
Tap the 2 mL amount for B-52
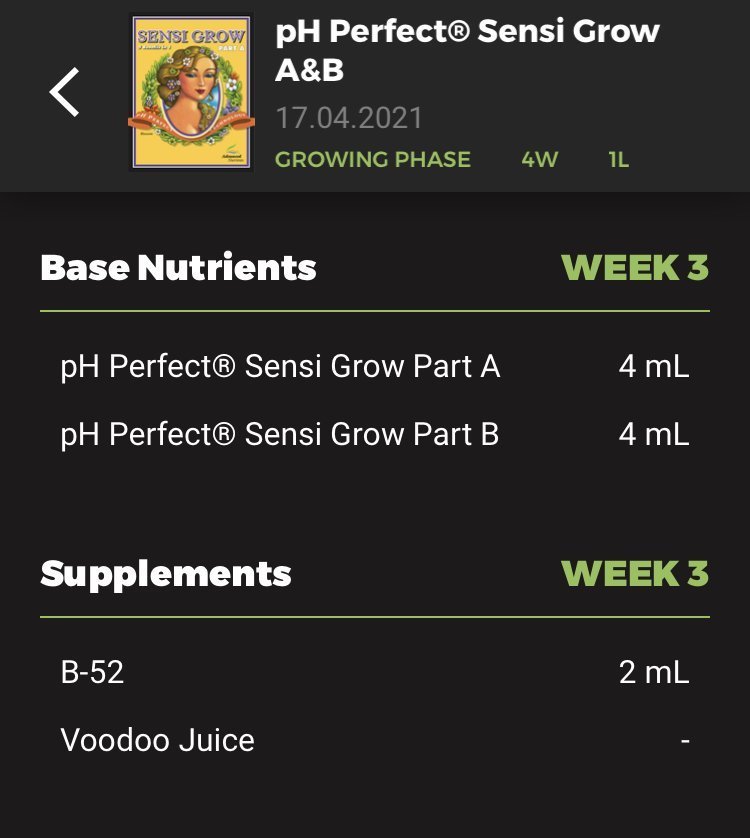pos(654,672)
